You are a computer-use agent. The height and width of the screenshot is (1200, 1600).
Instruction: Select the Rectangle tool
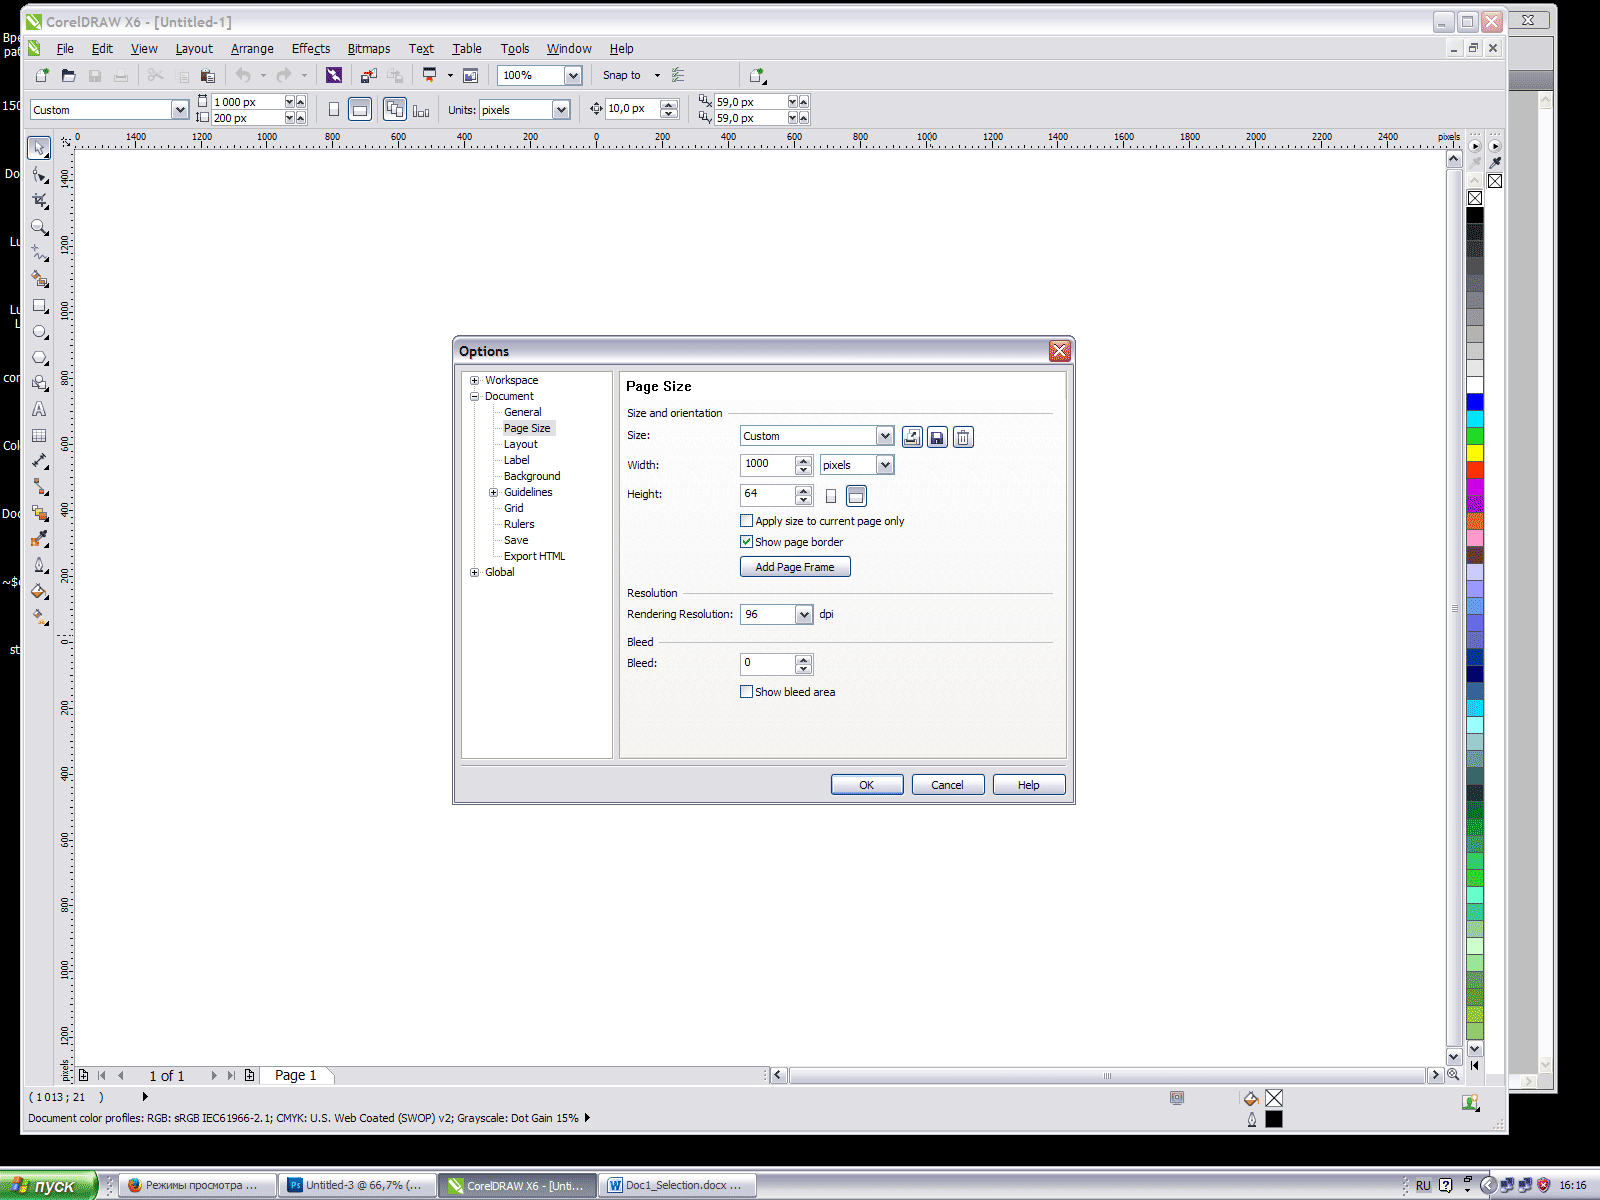pyautogui.click(x=39, y=306)
